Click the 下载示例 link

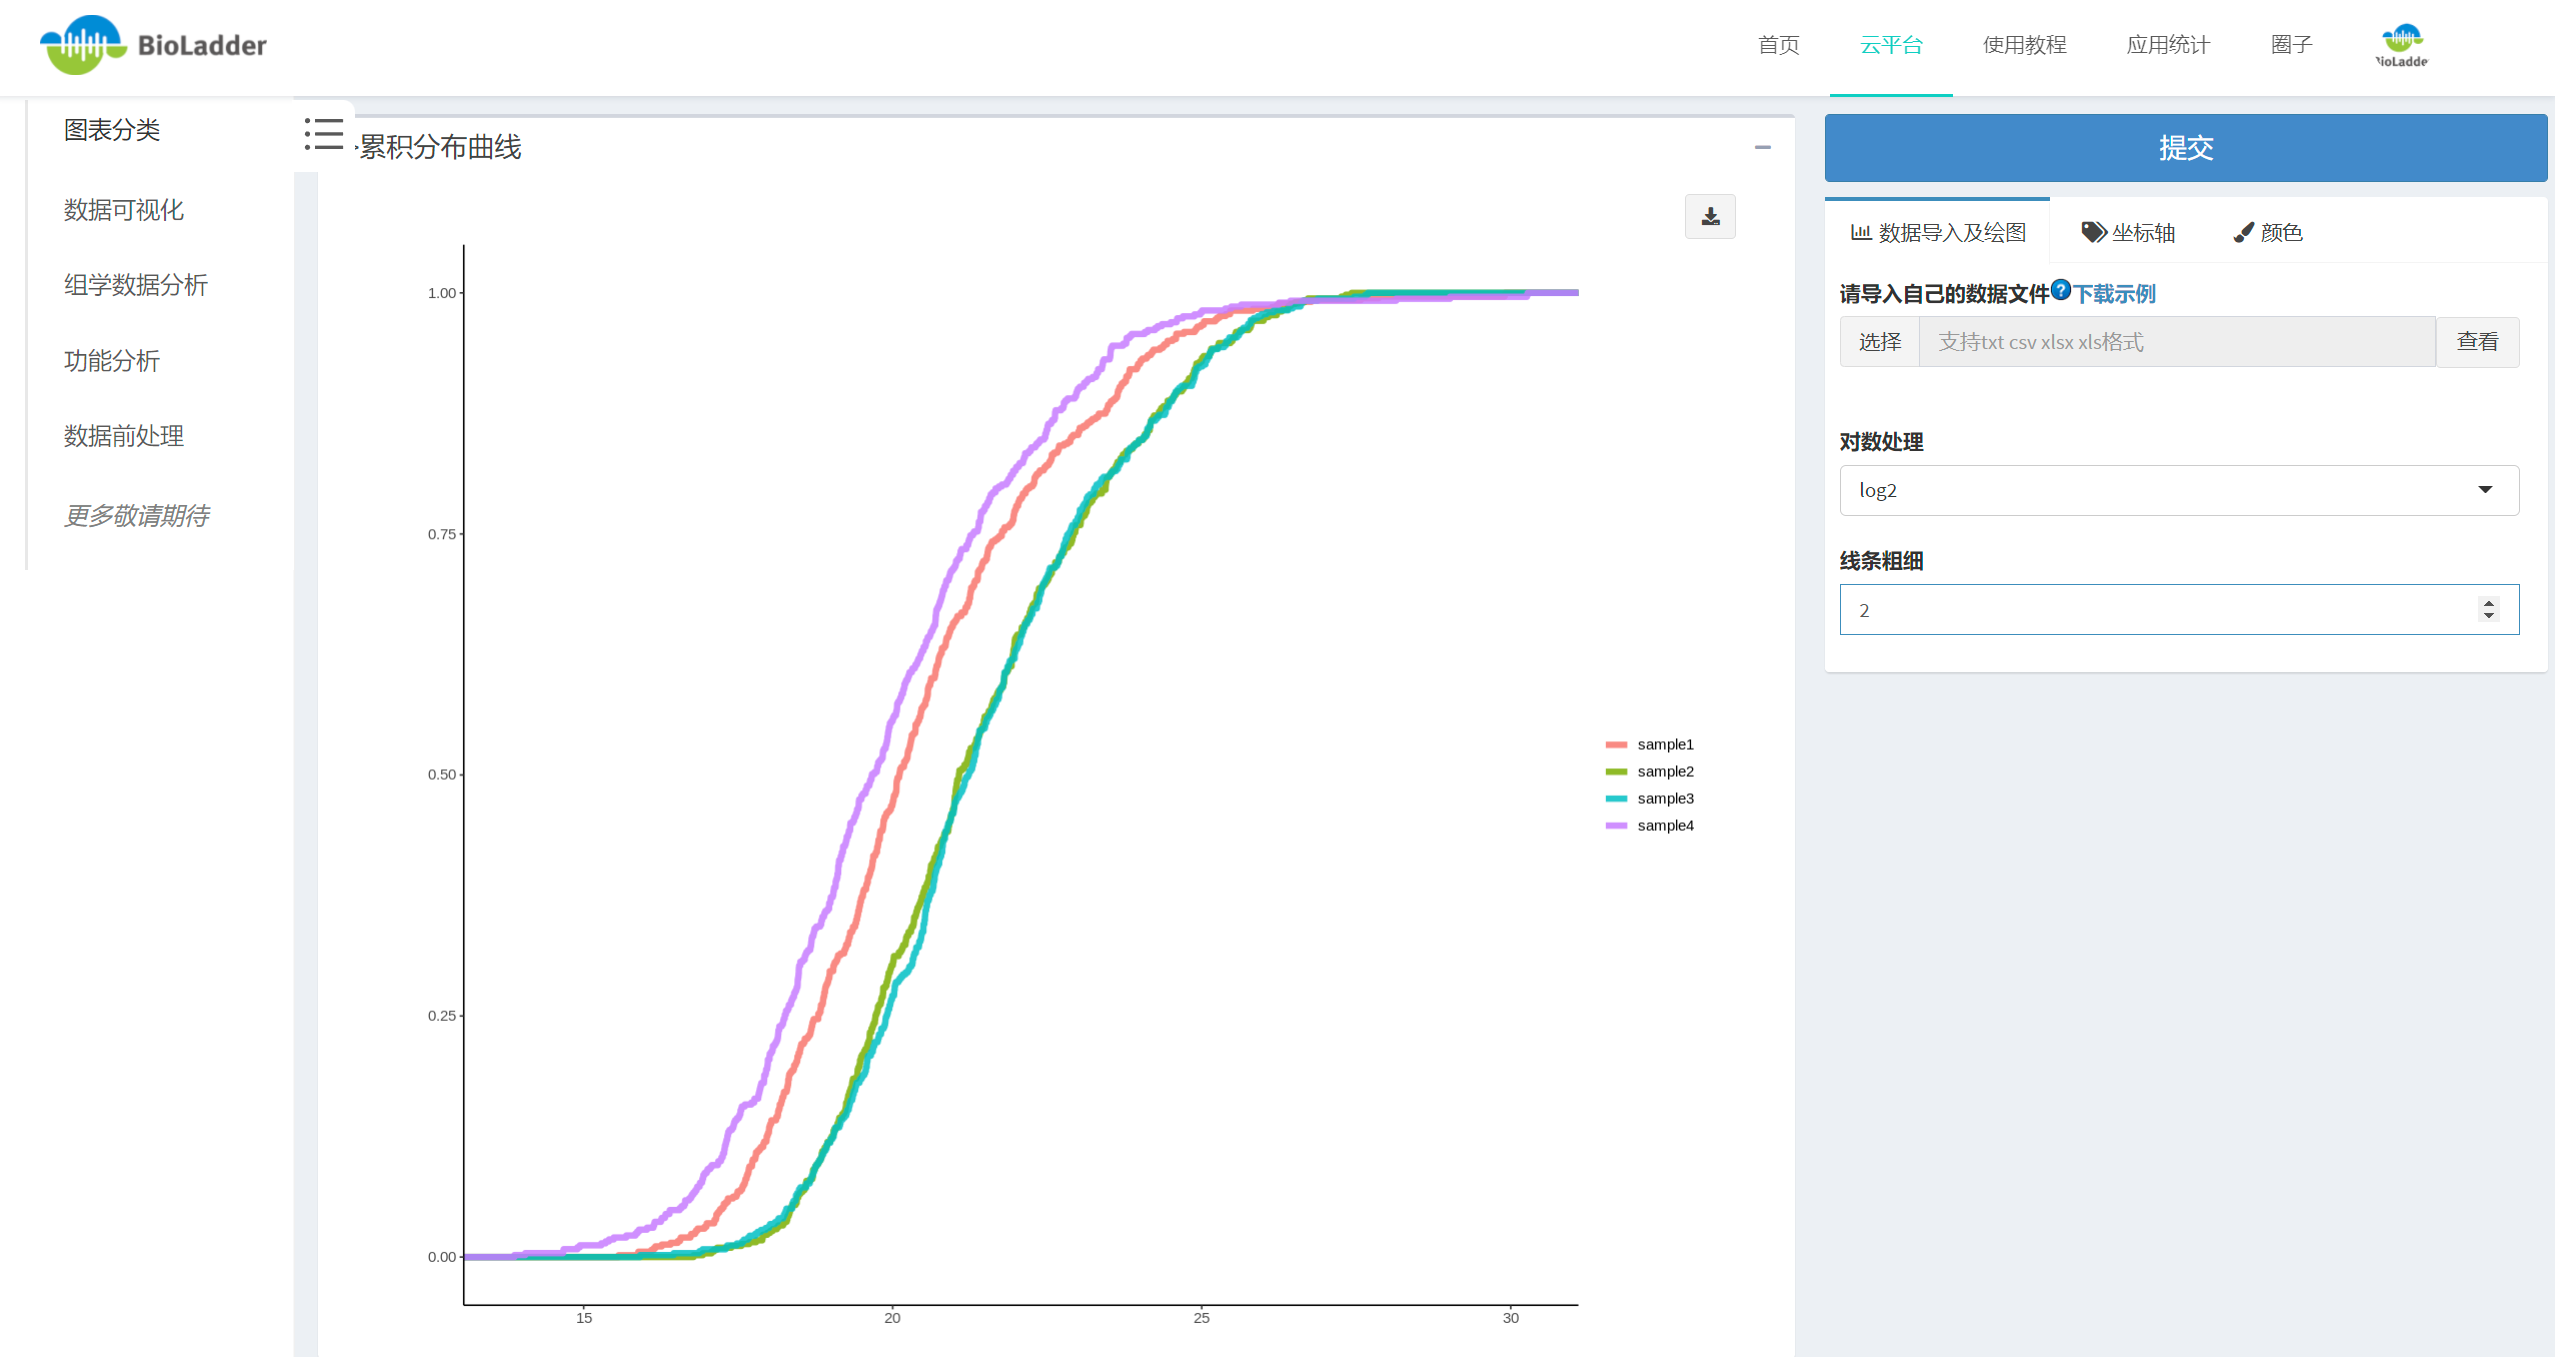pyautogui.click(x=2114, y=294)
